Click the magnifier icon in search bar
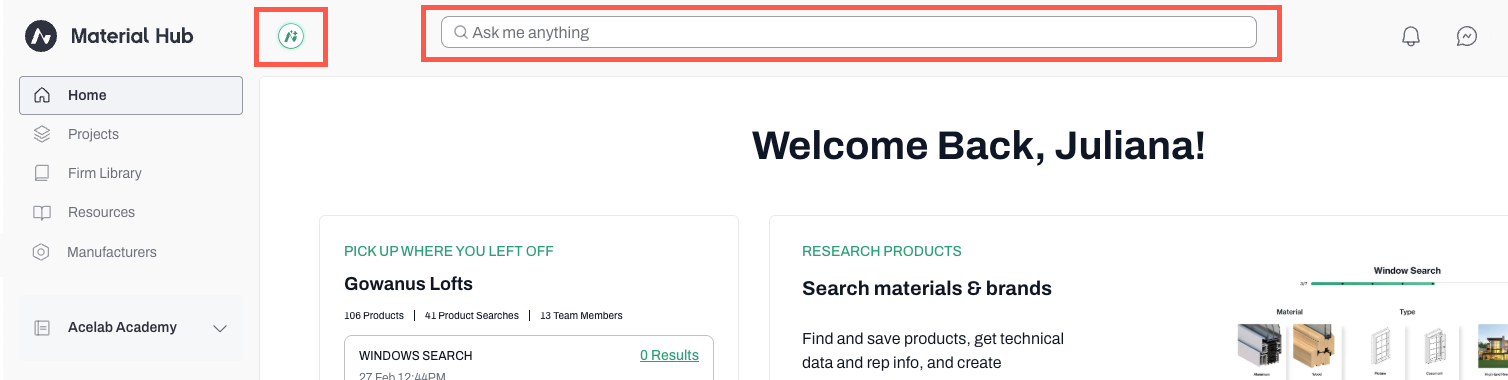The width and height of the screenshot is (1508, 380). 461,32
